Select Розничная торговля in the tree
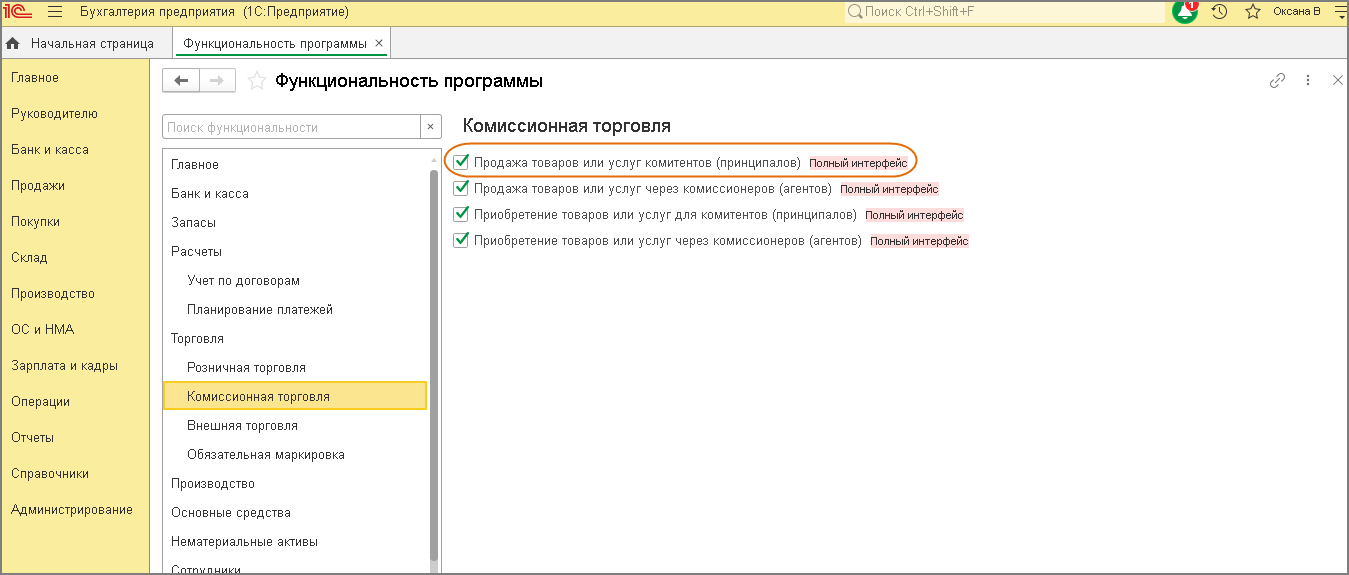Viewport: 1349px width, 575px height. pos(246,367)
